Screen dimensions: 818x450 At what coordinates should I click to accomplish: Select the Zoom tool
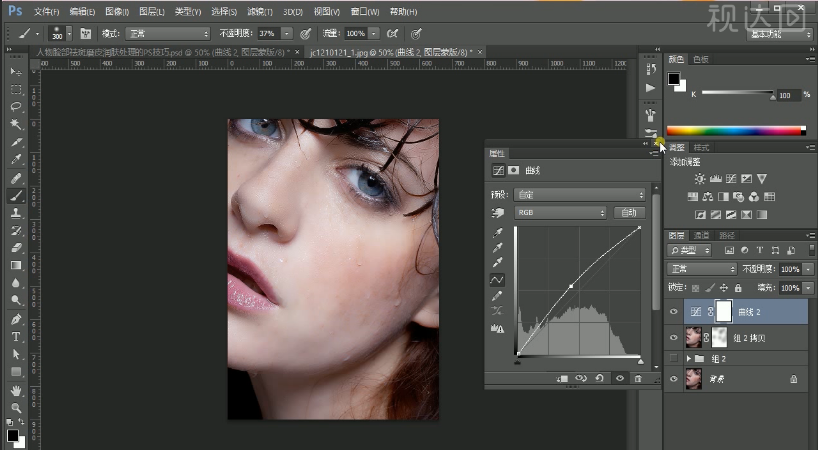pos(16,408)
